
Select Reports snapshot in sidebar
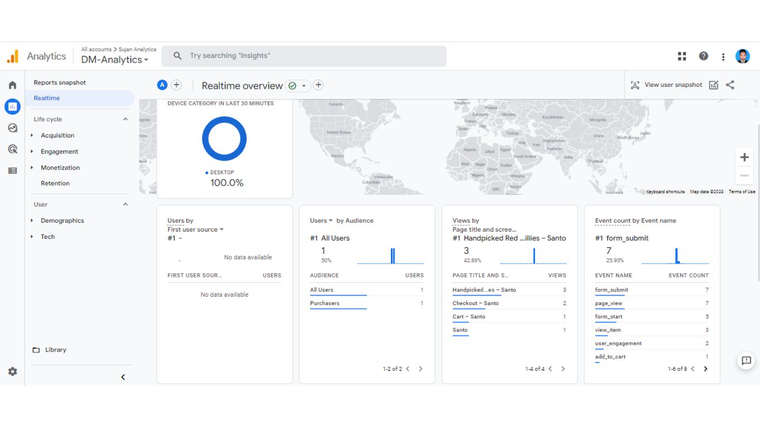tap(59, 82)
